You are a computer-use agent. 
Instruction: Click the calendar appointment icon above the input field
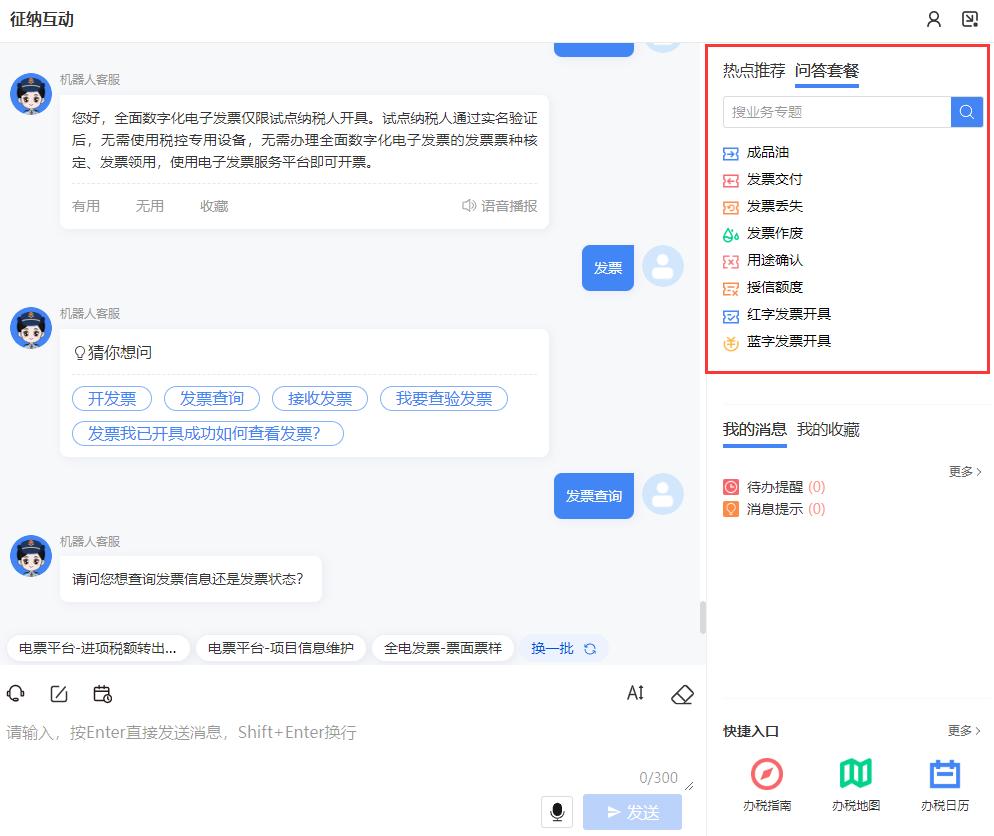102,693
